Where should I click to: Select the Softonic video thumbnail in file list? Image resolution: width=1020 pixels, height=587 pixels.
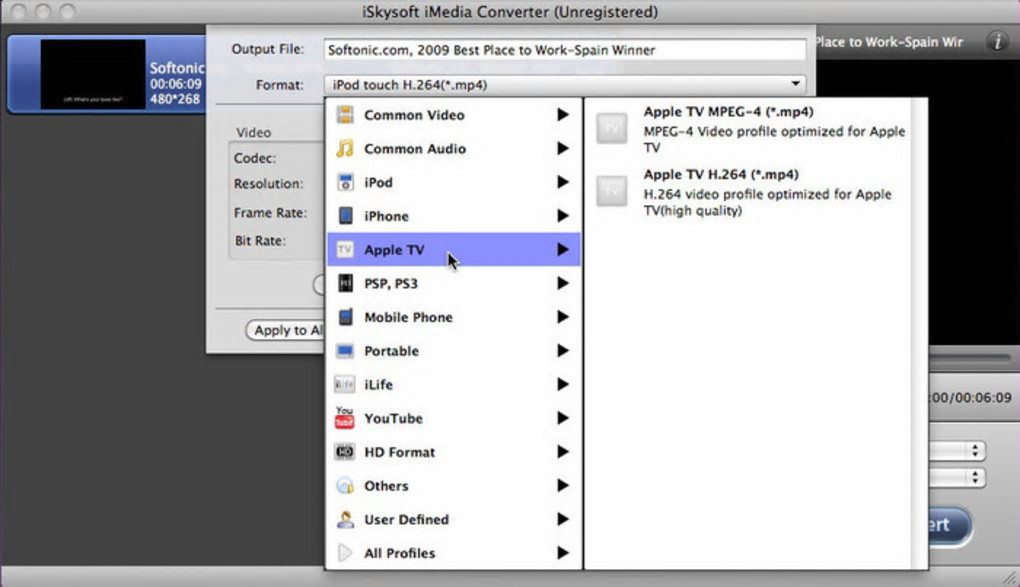coord(93,74)
